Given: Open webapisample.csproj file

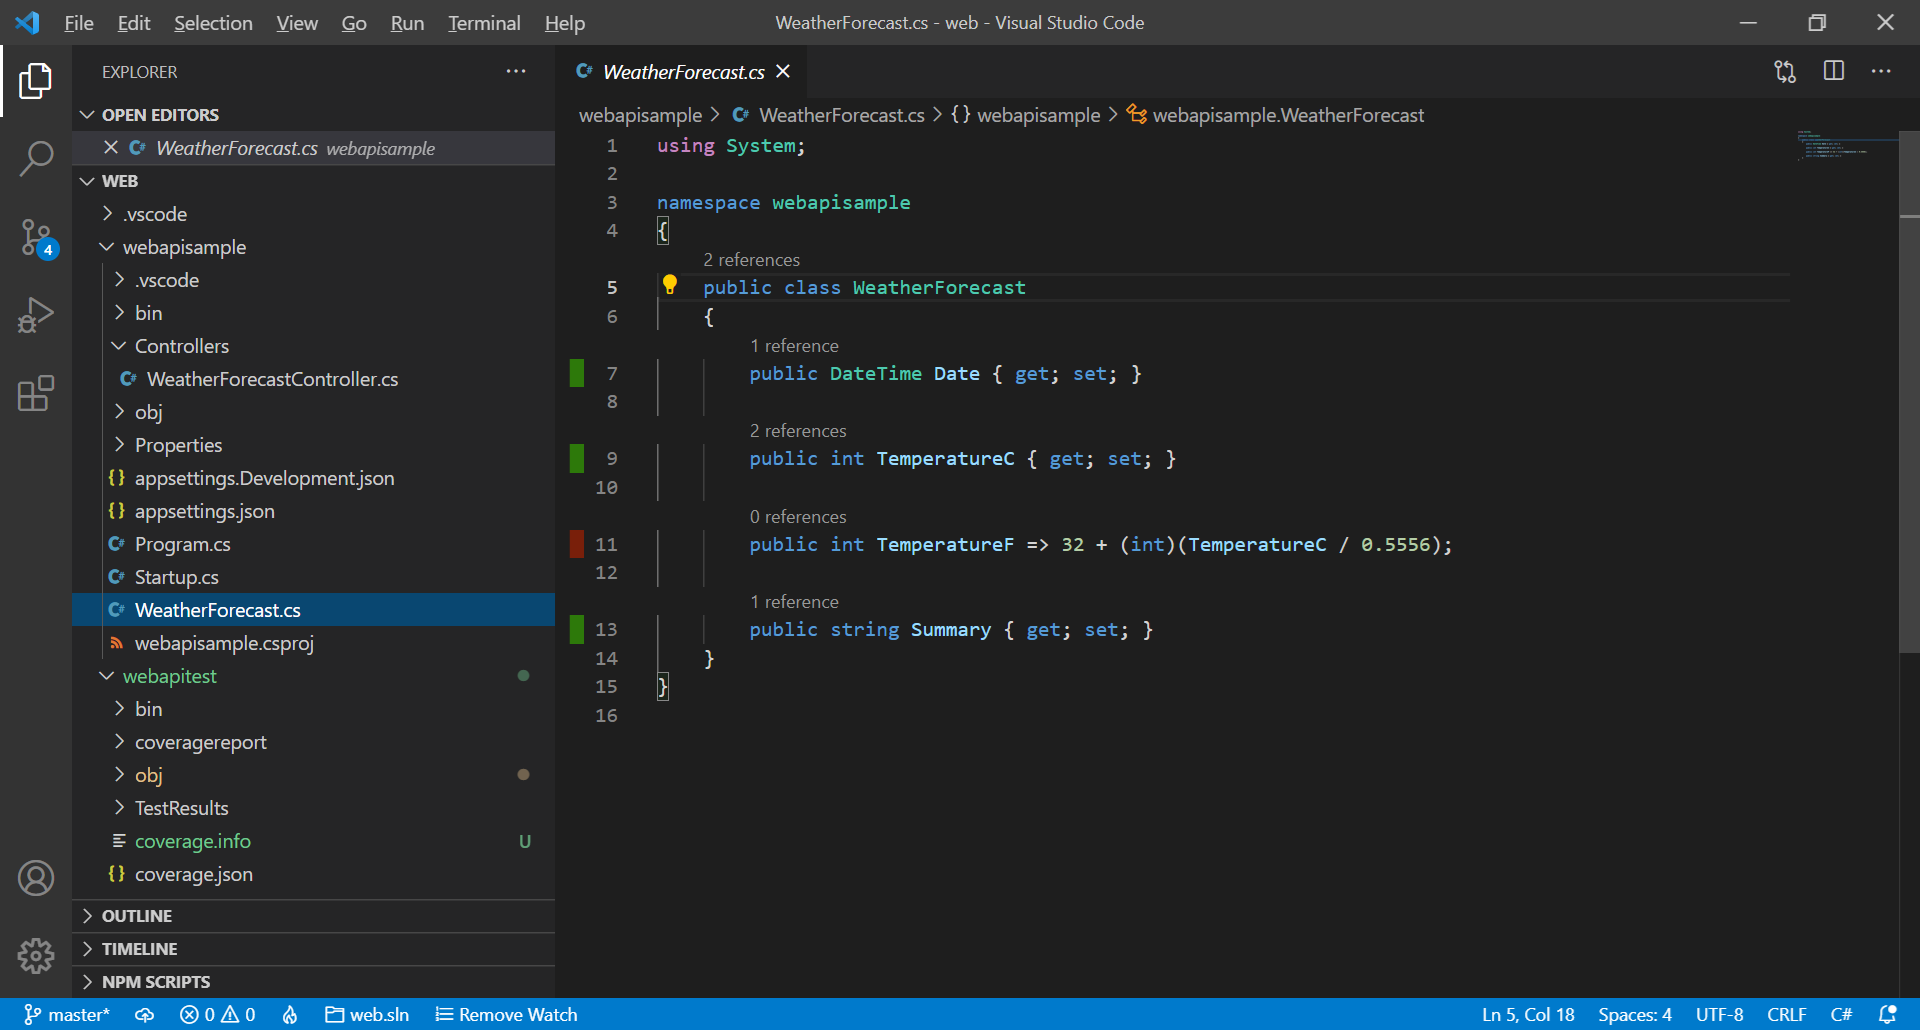Looking at the screenshot, I should tap(313, 642).
